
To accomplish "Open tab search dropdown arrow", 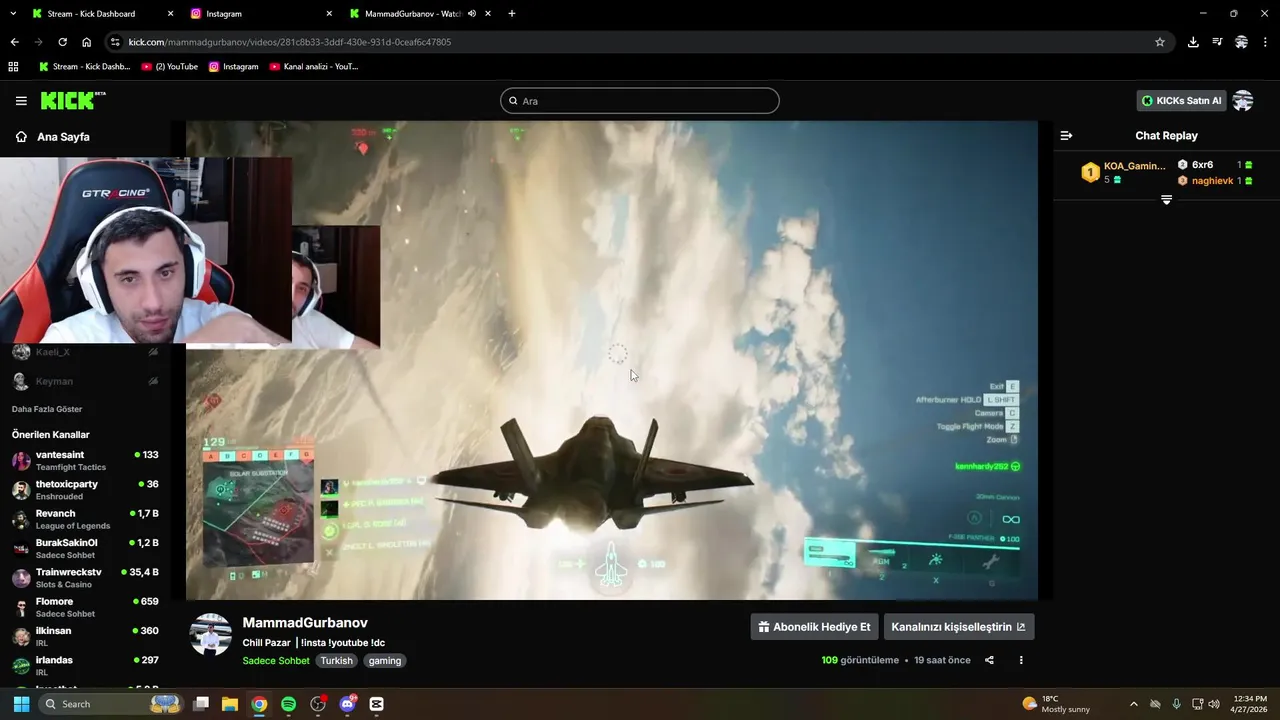I will pyautogui.click(x=11, y=14).
